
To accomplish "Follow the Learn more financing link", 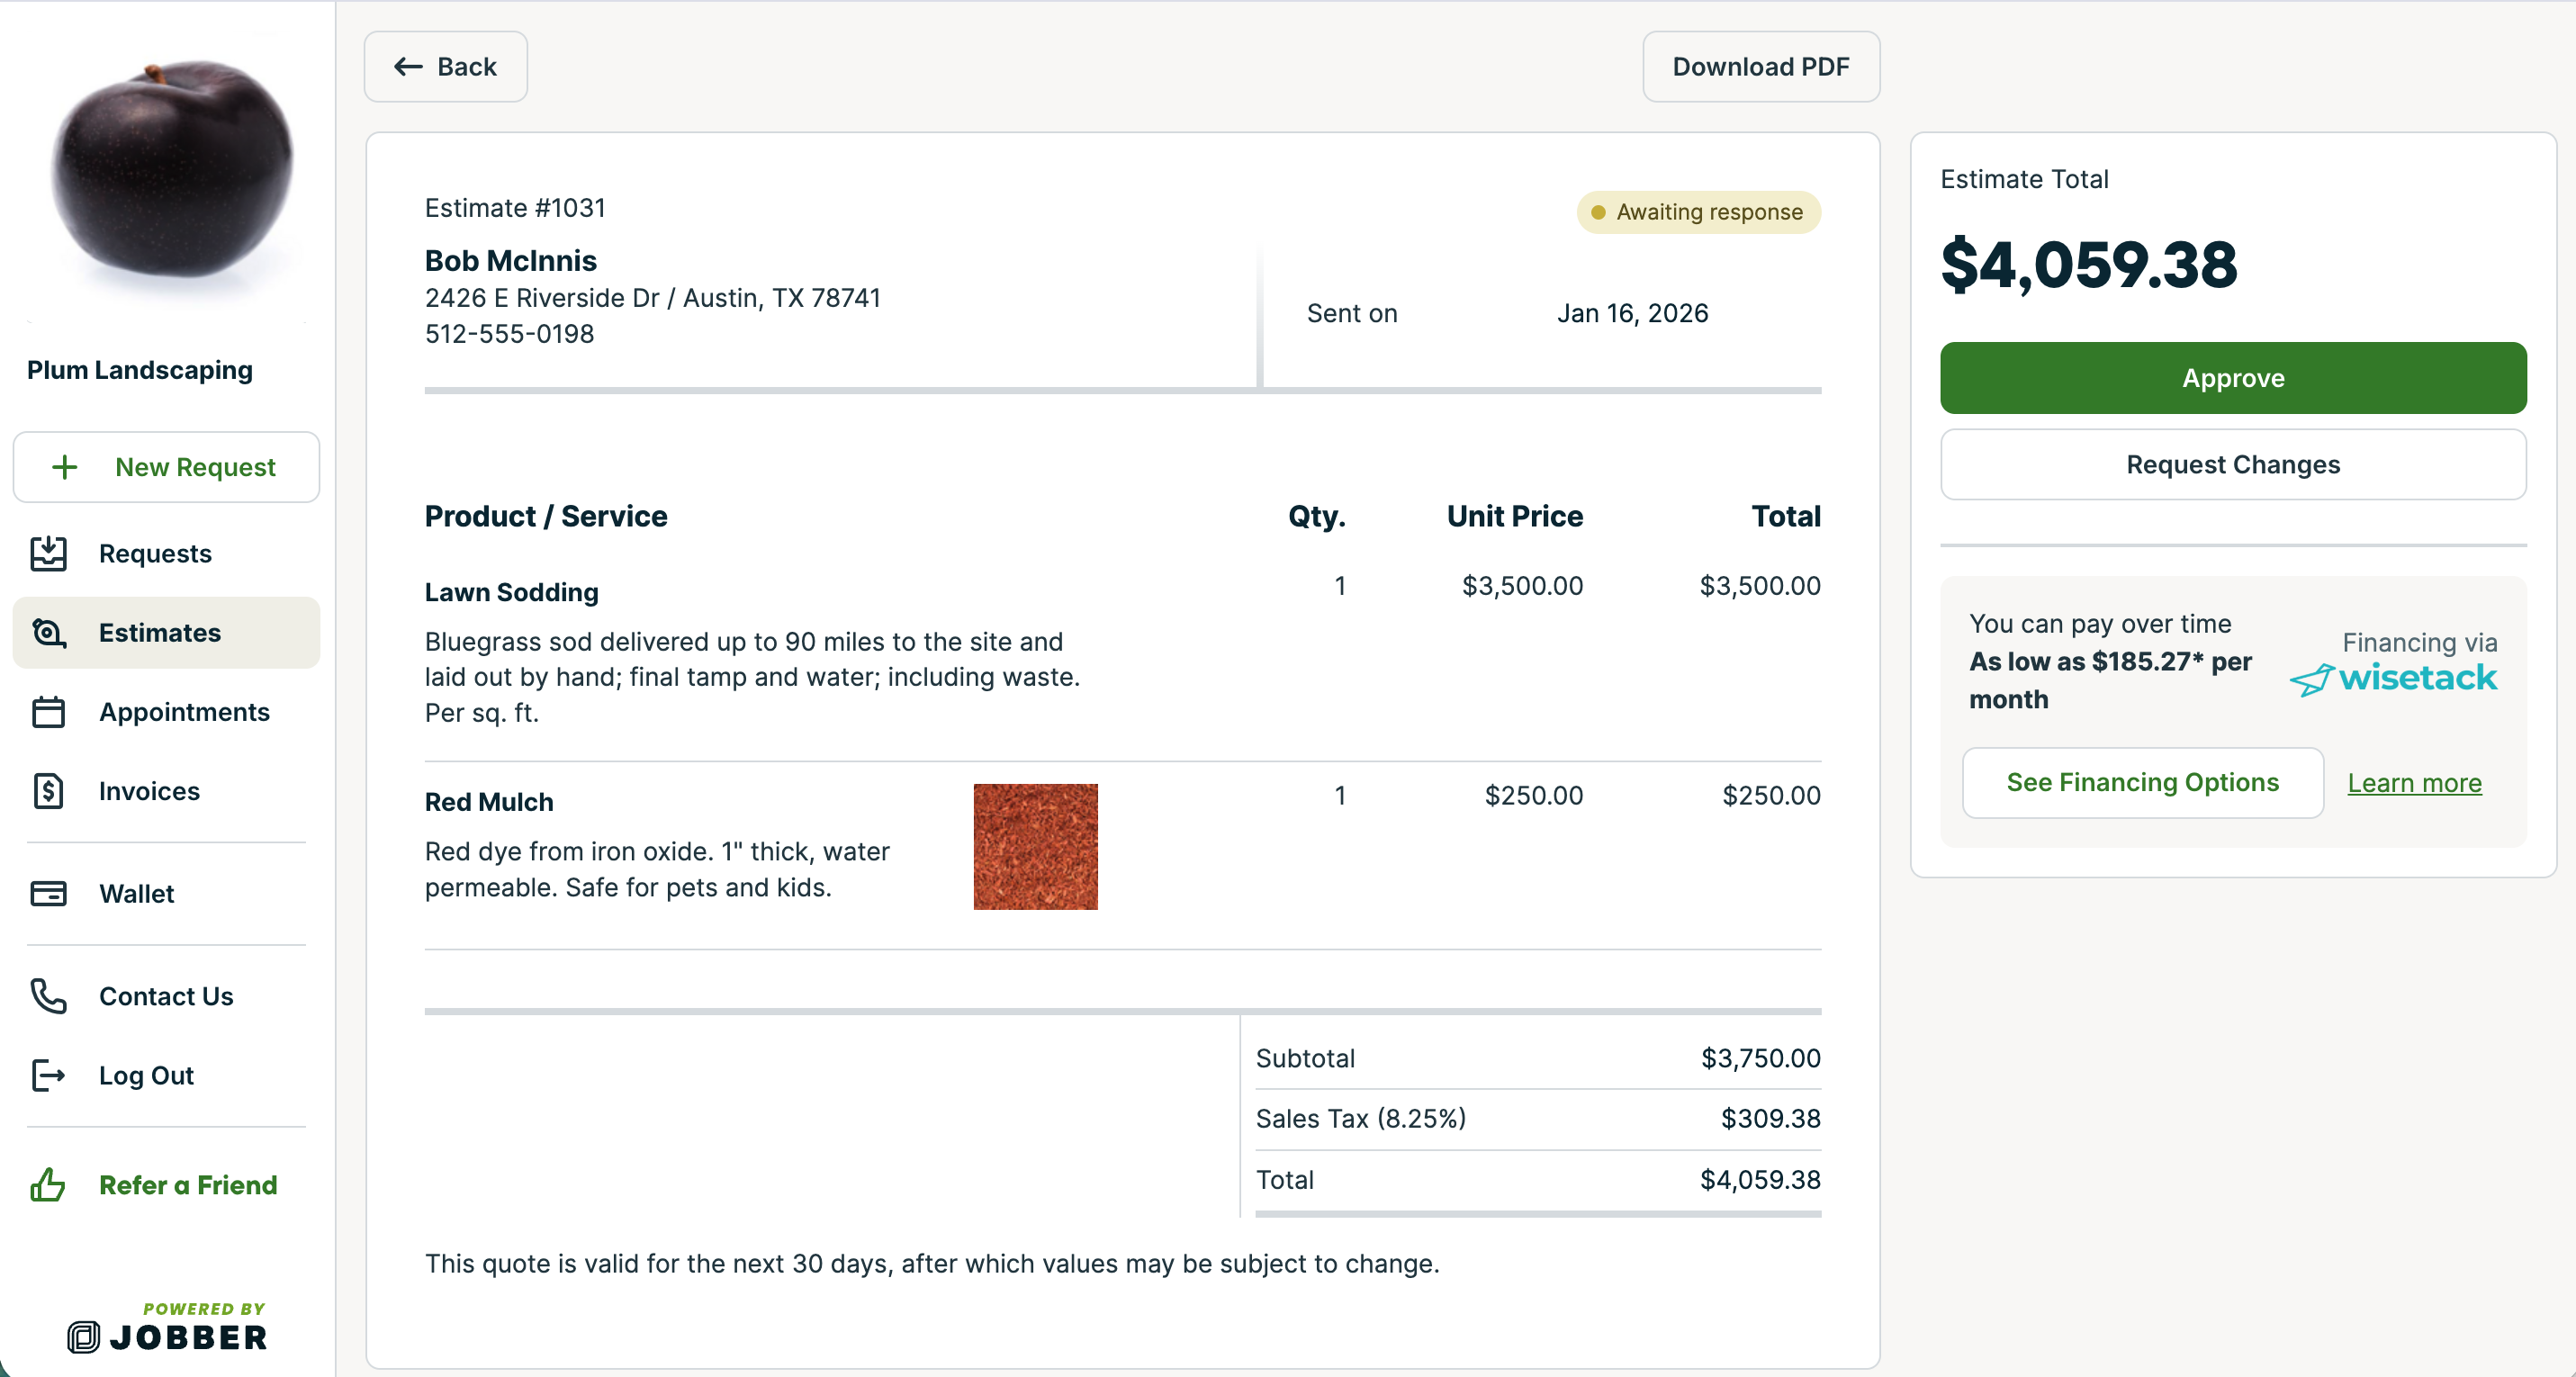I will 2414,783.
